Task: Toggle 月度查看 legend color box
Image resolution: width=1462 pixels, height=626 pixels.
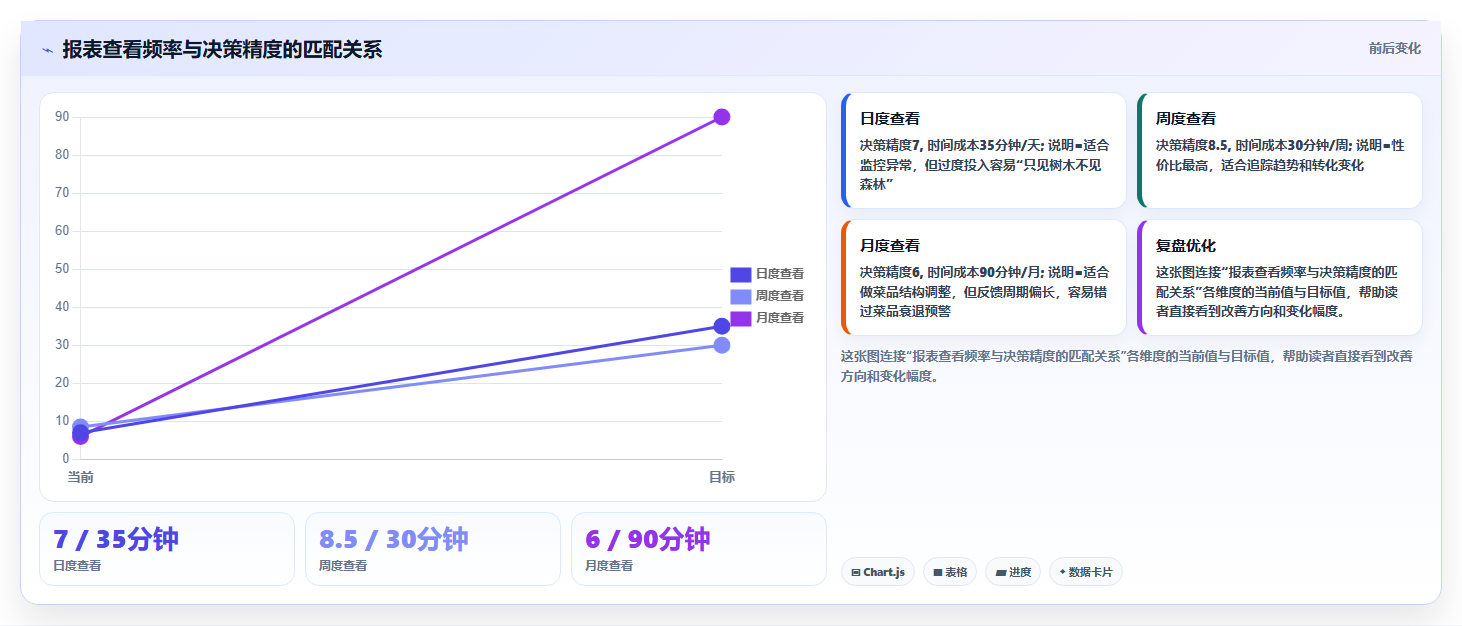Action: click(x=740, y=318)
